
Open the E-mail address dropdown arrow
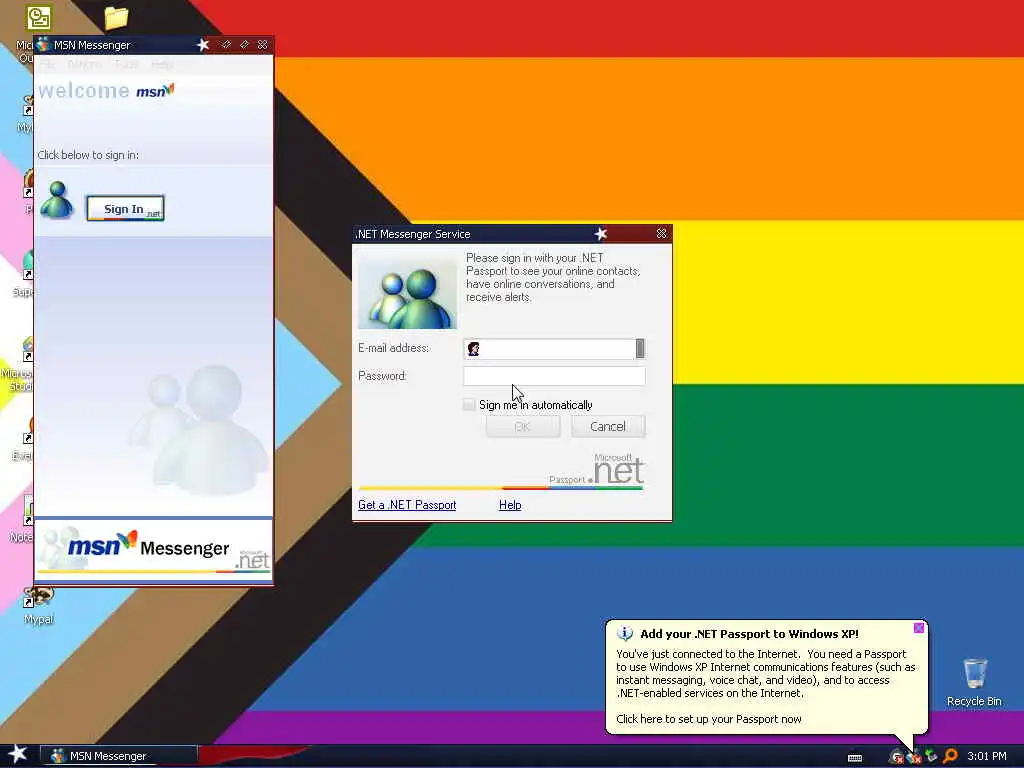click(x=640, y=349)
